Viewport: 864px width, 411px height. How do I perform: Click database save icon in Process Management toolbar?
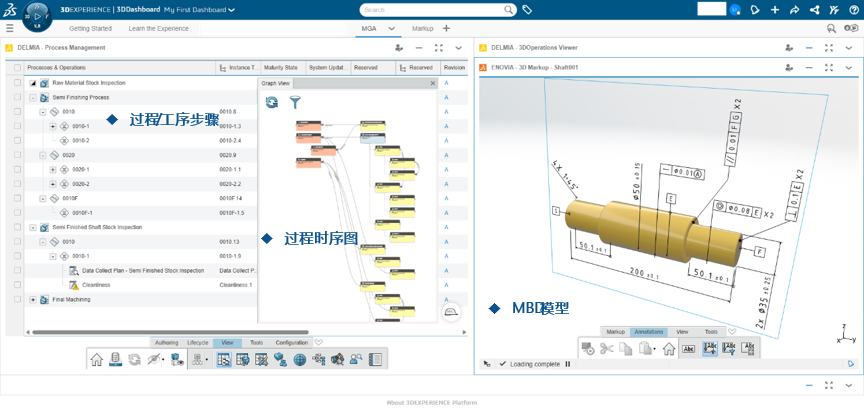[115, 360]
